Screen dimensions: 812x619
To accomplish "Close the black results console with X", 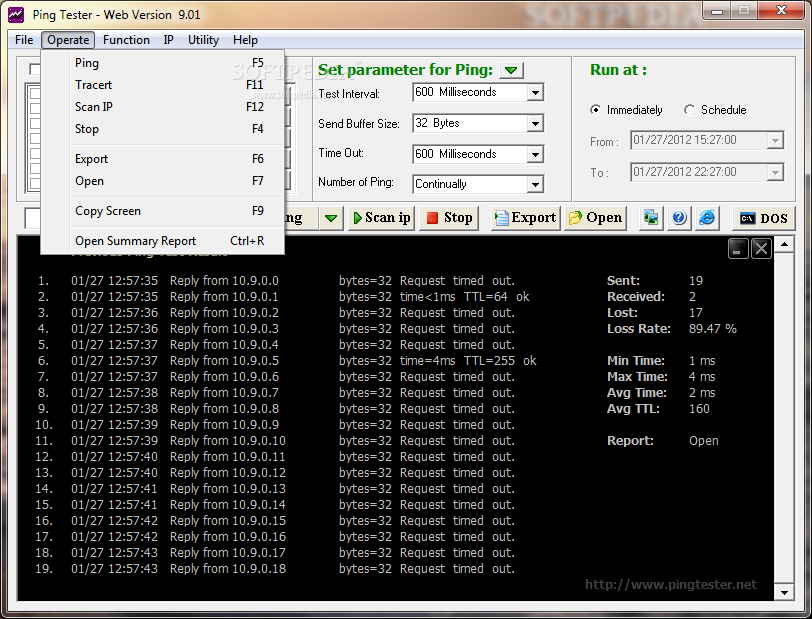I will (761, 249).
